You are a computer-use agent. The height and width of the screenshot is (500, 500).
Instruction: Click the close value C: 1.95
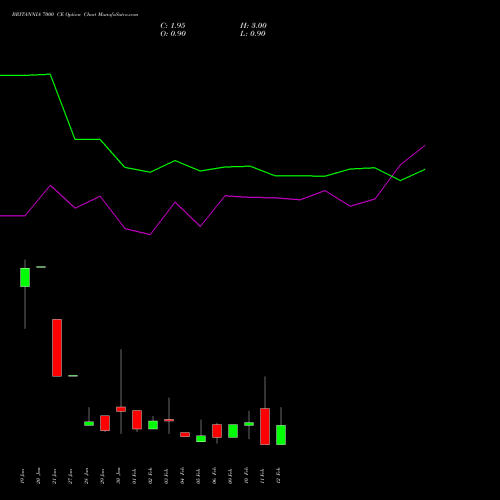click(173, 26)
